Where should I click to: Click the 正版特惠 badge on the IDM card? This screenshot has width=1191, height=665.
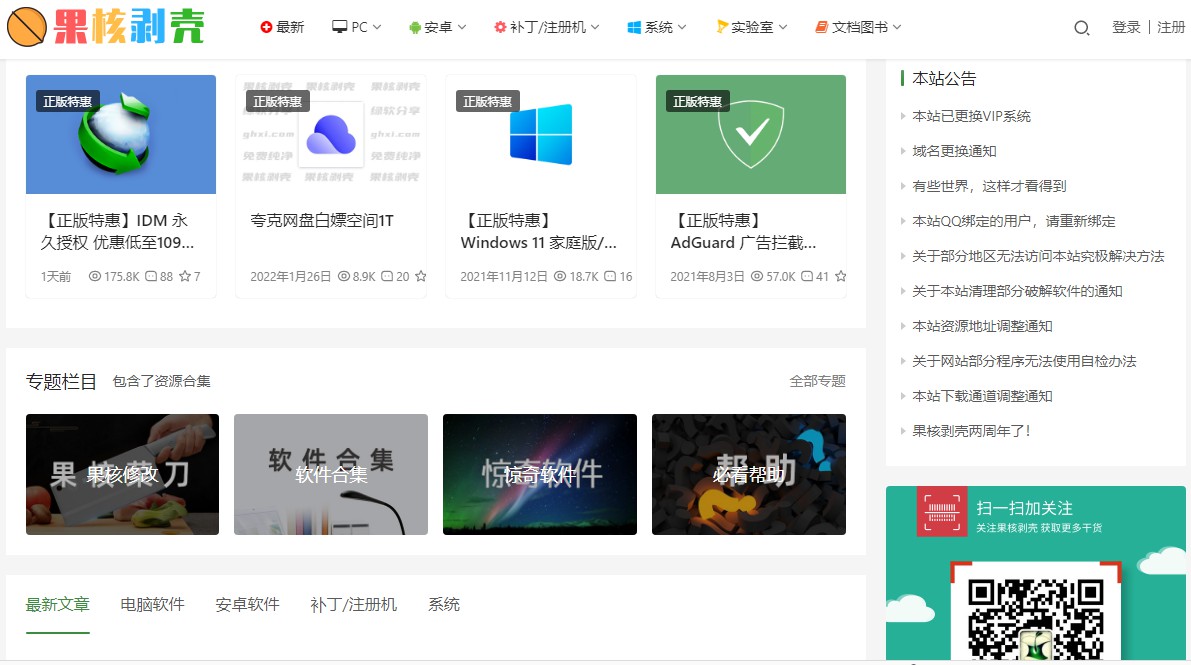[68, 101]
